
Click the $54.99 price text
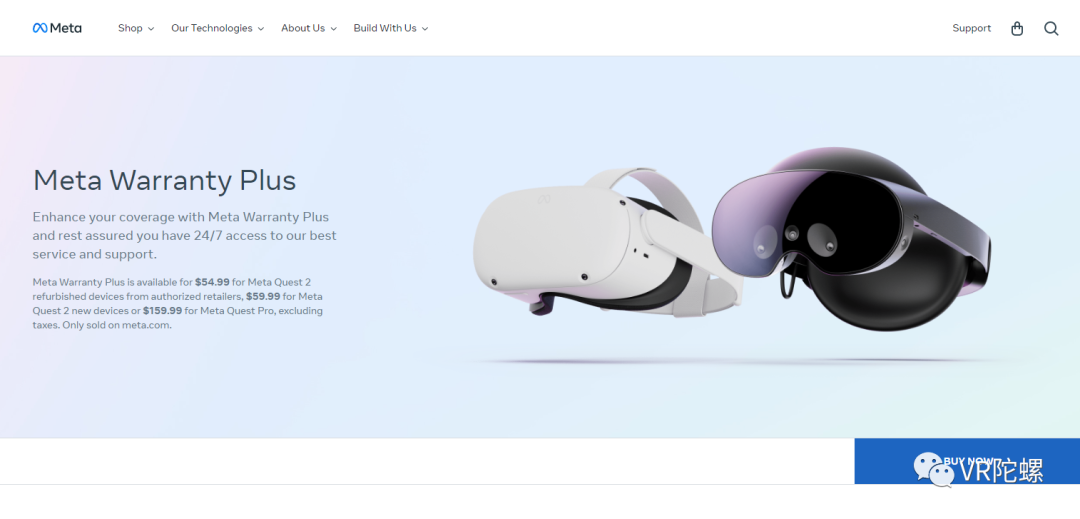click(x=213, y=282)
